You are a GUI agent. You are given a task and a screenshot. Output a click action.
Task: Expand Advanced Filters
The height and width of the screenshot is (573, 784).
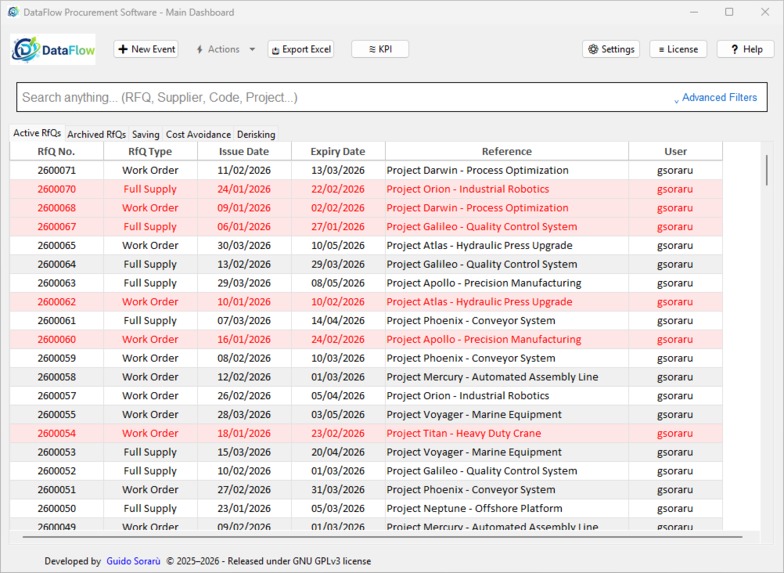716,98
